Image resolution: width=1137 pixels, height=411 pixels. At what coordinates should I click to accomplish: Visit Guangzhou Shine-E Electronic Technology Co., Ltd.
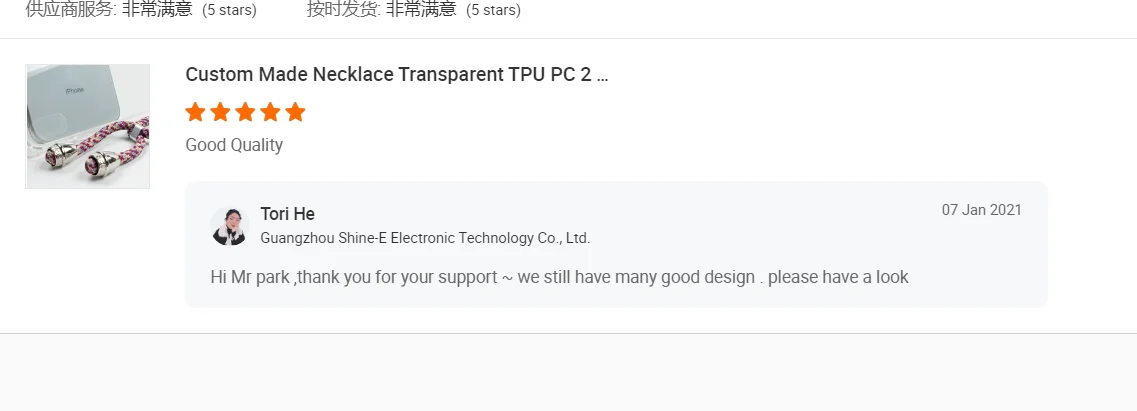point(425,238)
